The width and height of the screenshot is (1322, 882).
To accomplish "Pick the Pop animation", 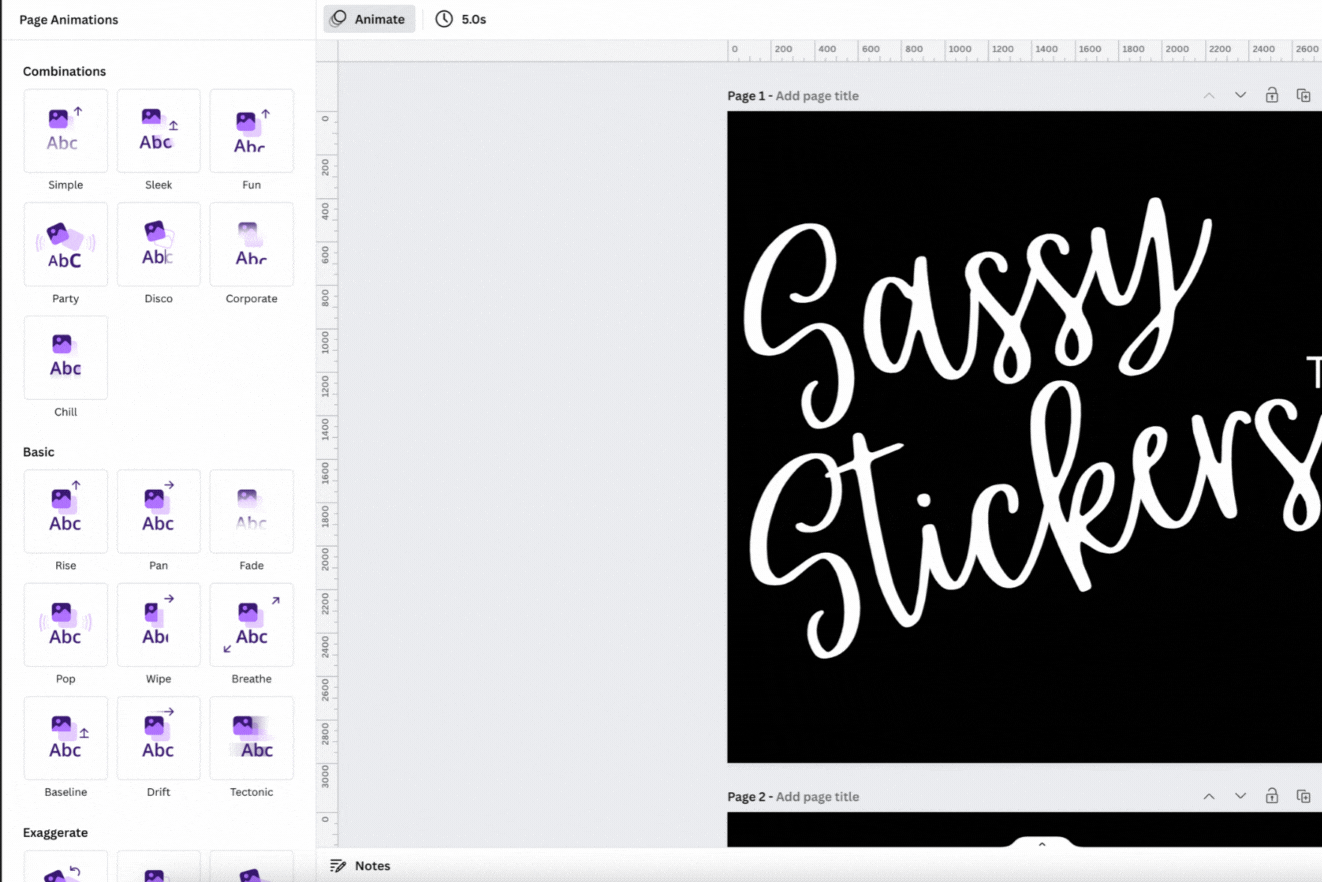I will (65, 625).
